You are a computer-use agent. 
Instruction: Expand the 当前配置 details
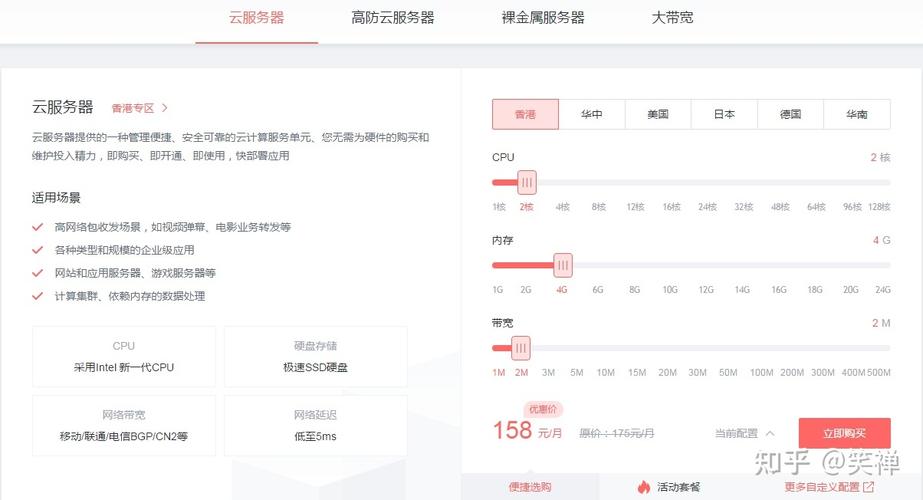744,433
